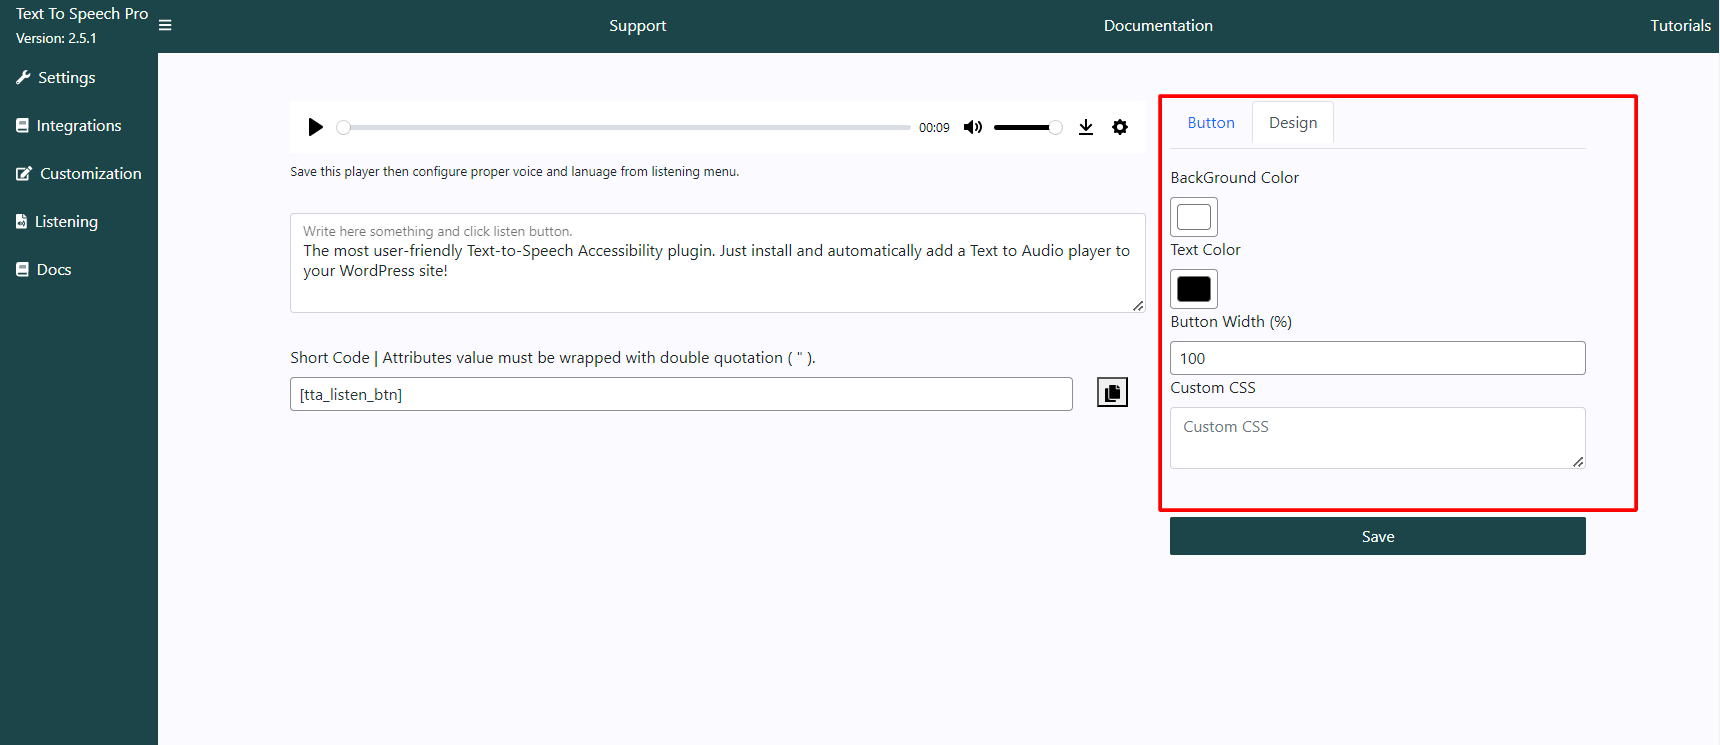
Task: Pick the Text Color black swatch
Action: point(1194,289)
